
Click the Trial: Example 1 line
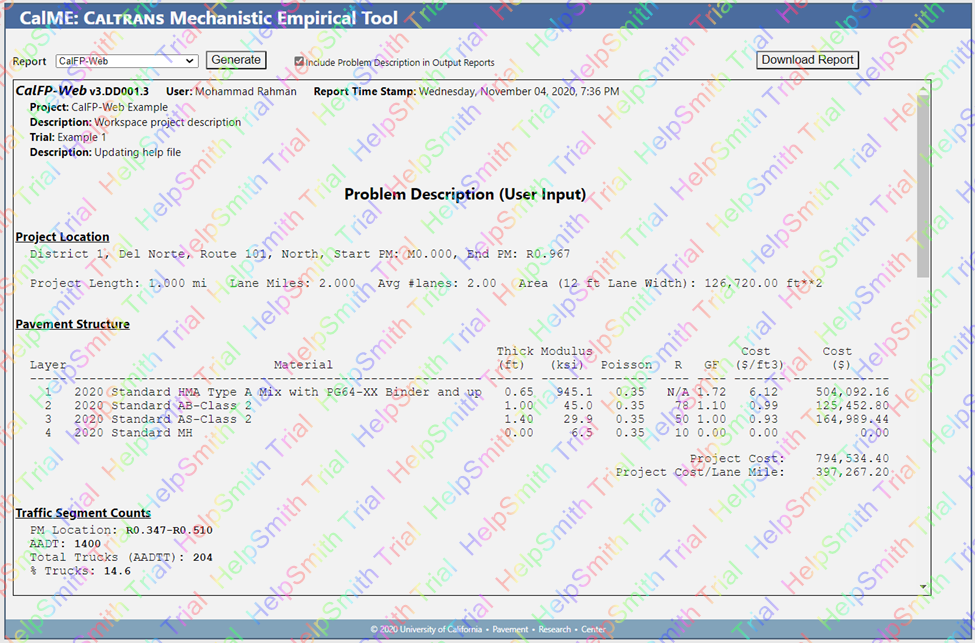(x=68, y=137)
